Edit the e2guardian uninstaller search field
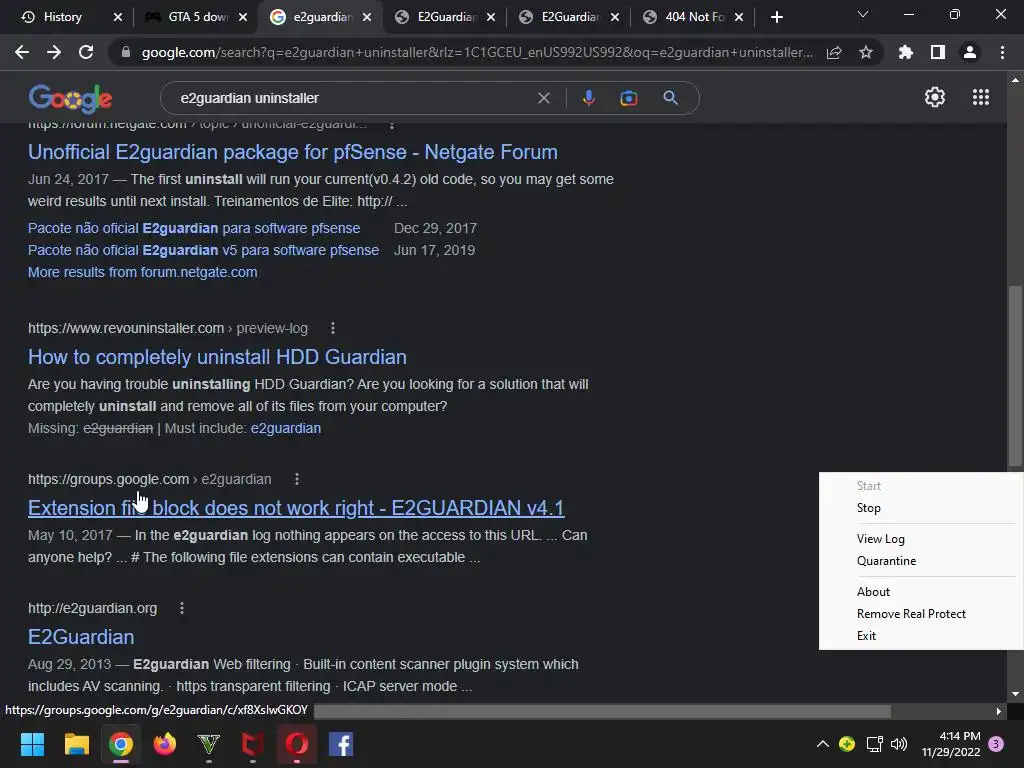Image resolution: width=1024 pixels, height=768 pixels. coord(353,98)
